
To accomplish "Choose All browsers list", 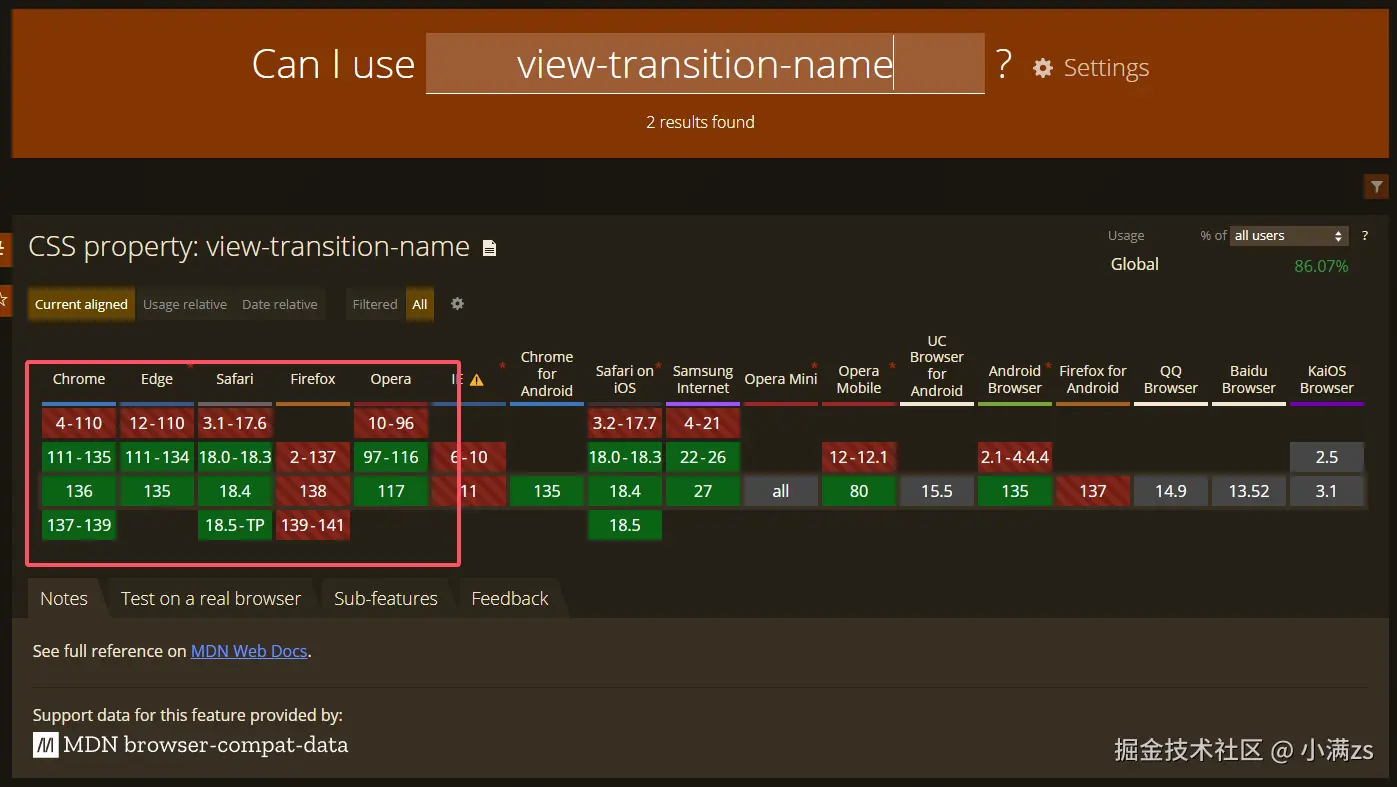I will click(420, 304).
